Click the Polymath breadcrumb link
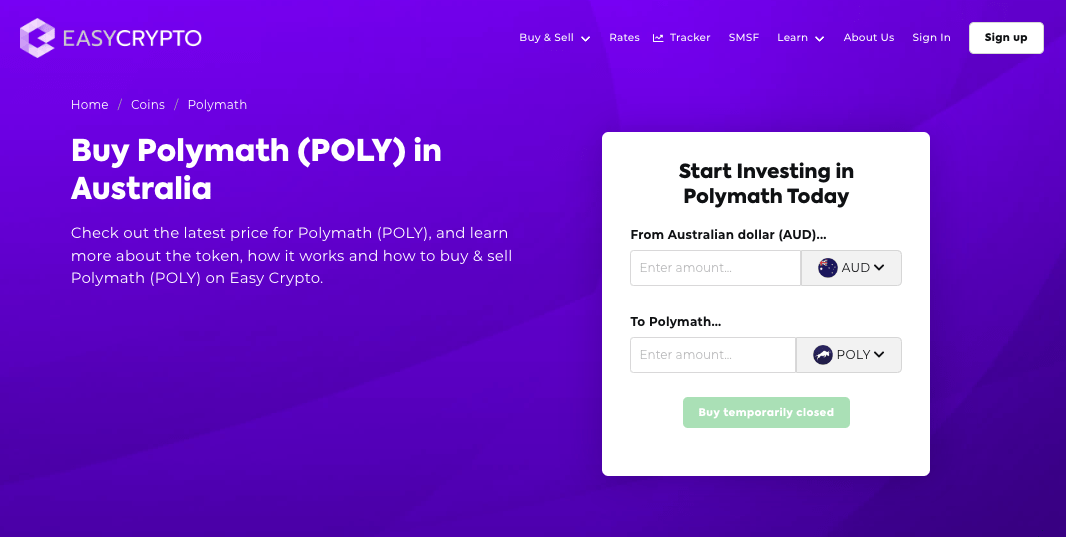The image size is (1066, 537). point(217,105)
